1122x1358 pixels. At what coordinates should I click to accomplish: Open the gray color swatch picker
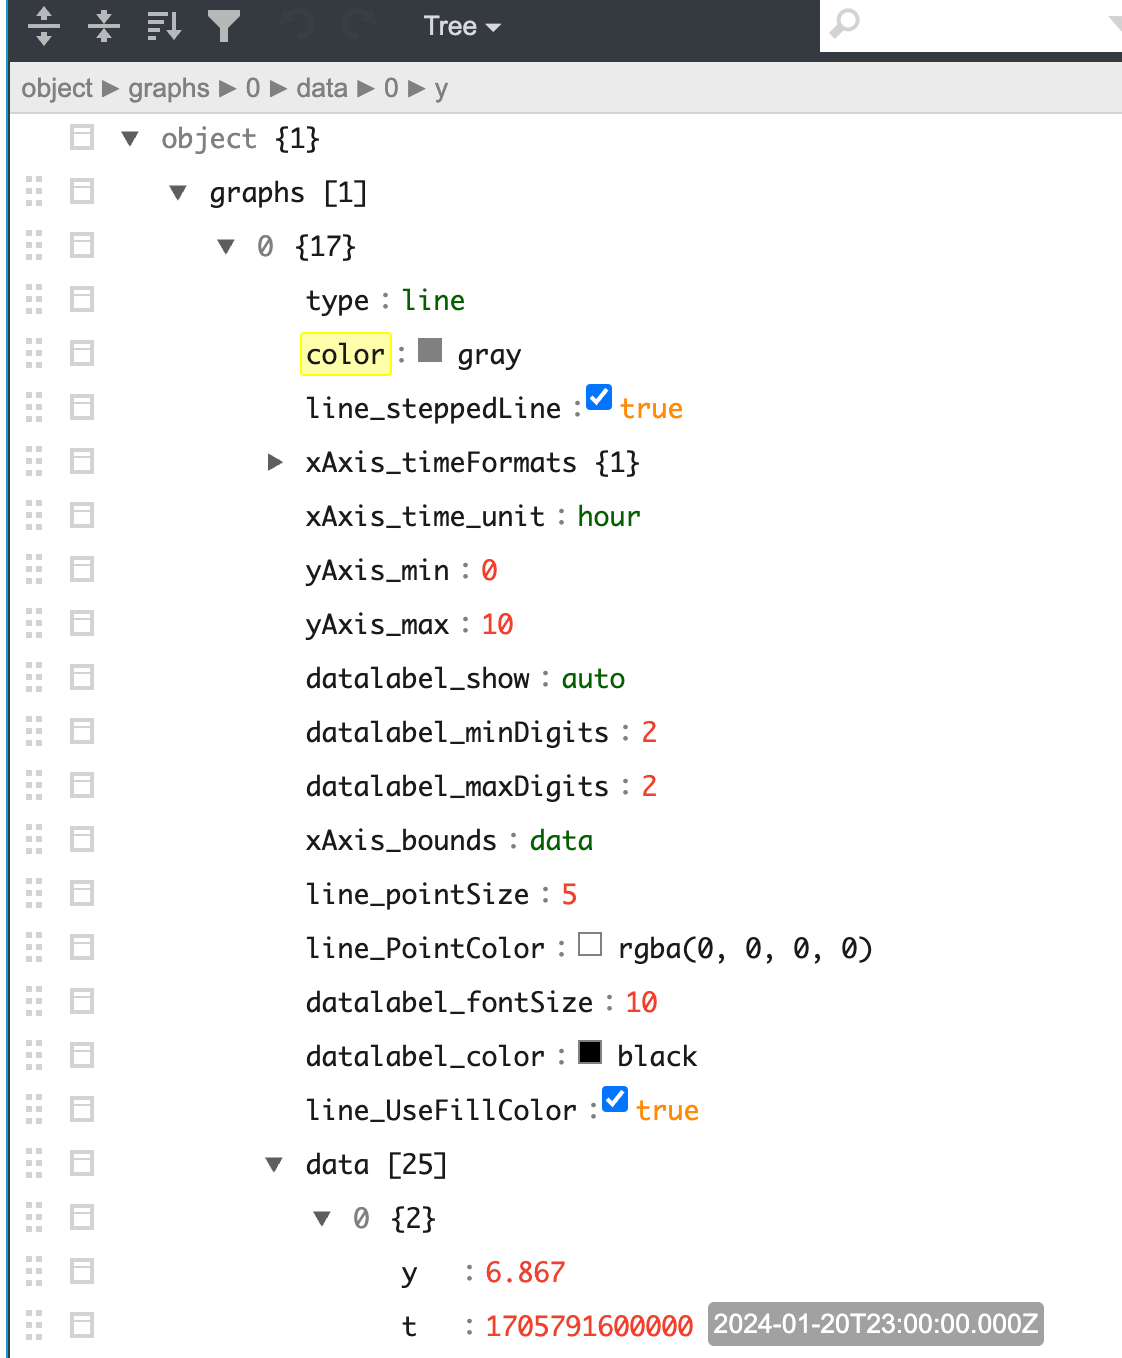coord(430,349)
